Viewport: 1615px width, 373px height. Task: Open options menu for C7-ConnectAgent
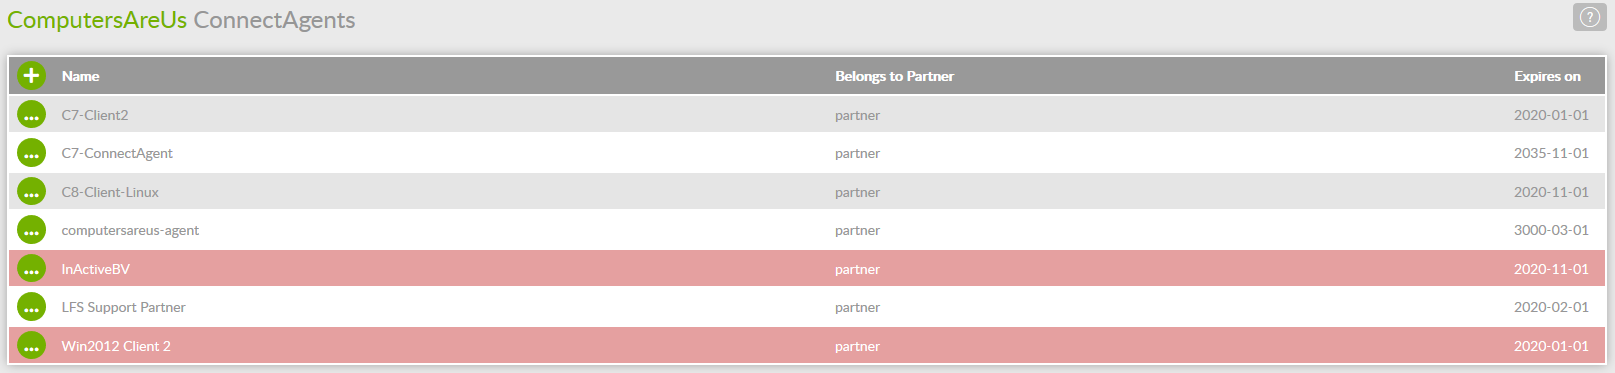pyautogui.click(x=31, y=153)
